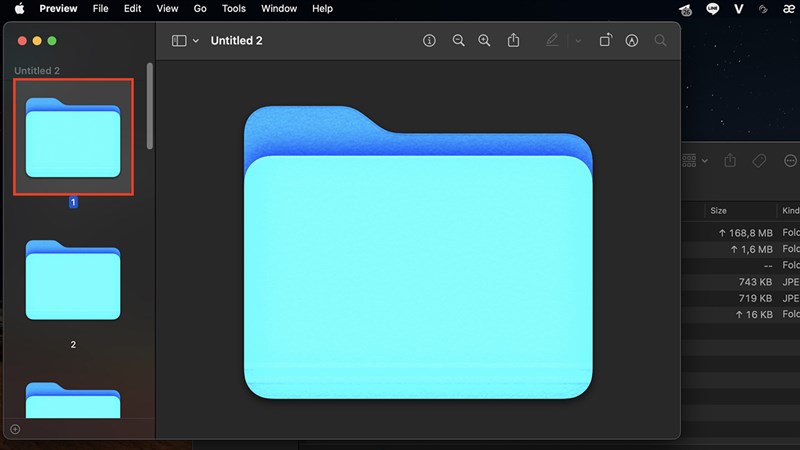Select the Finder row with -- size

741,265
